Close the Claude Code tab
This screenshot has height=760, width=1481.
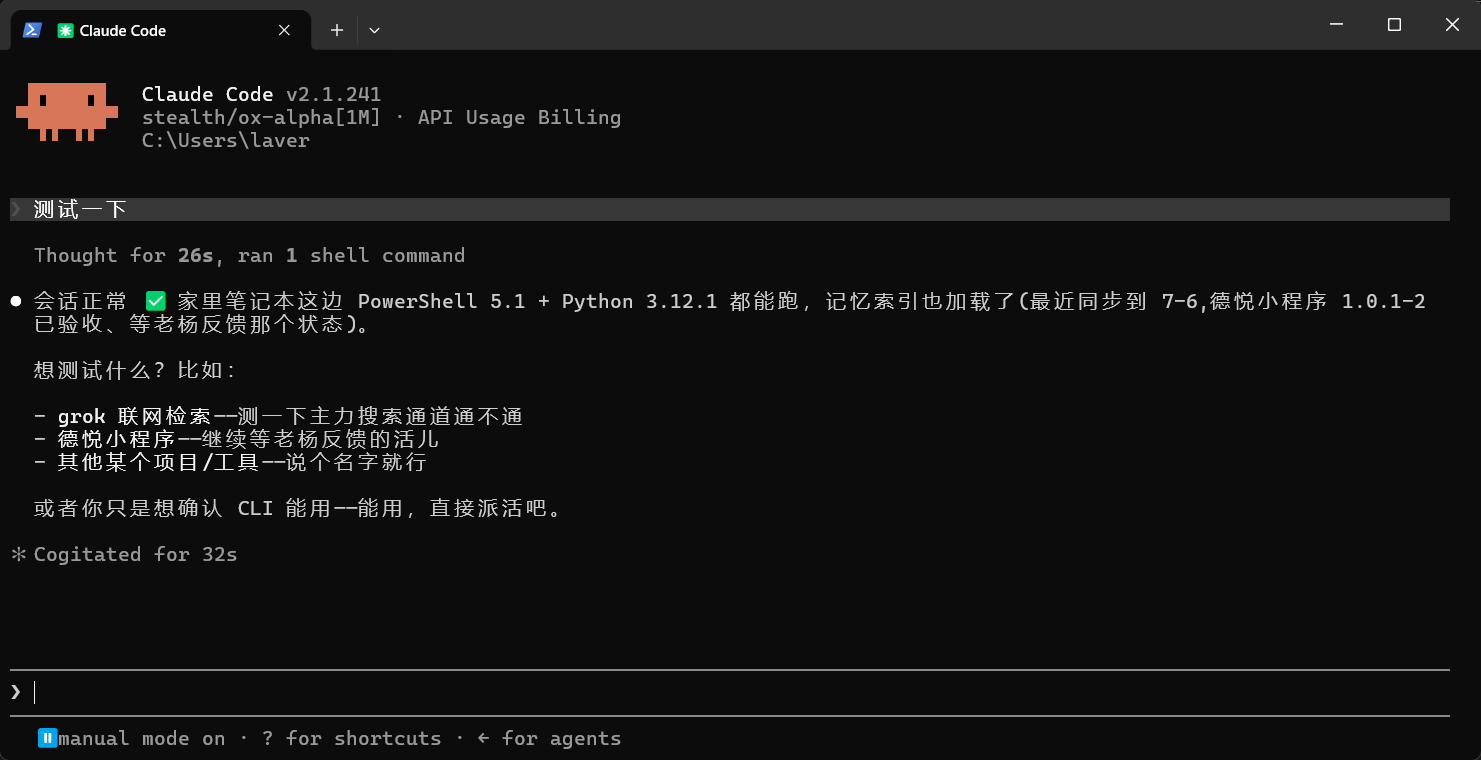tap(284, 30)
